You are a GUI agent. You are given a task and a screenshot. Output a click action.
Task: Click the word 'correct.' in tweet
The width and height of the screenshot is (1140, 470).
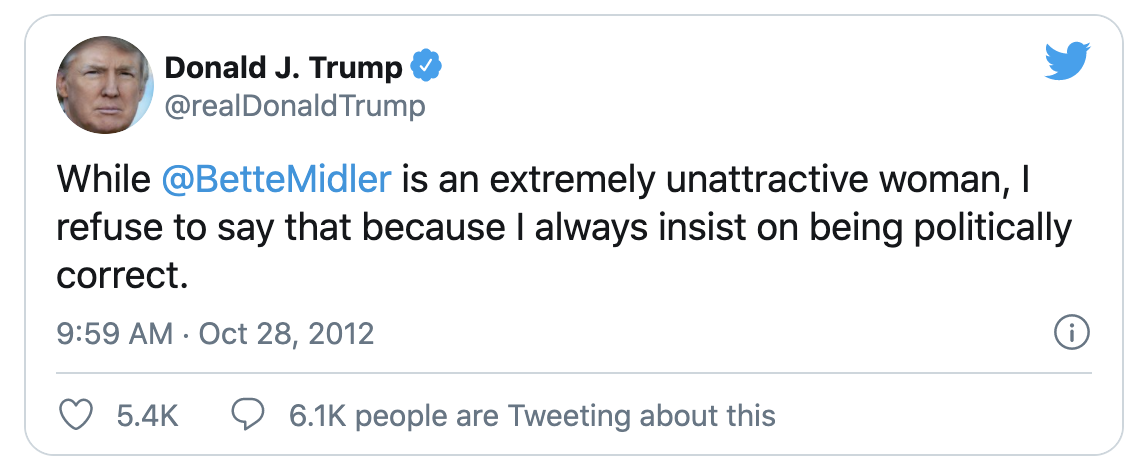point(122,276)
